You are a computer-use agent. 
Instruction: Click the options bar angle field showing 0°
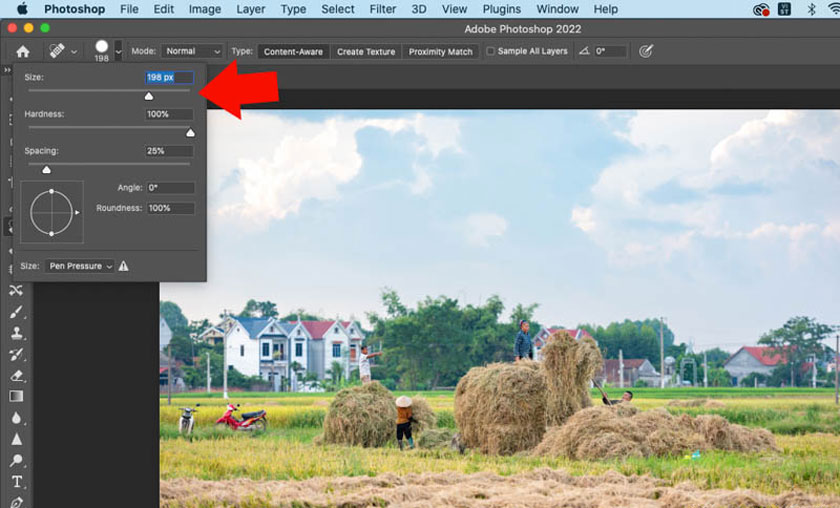tap(610, 51)
